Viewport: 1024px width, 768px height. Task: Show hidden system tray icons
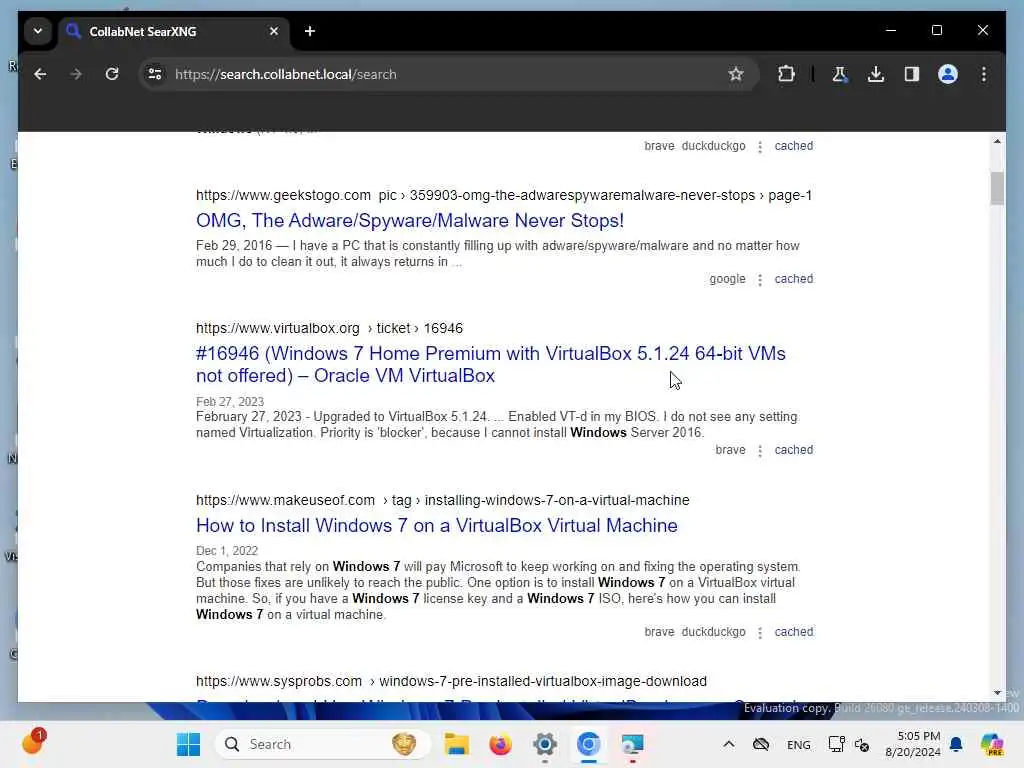pyautogui.click(x=729, y=744)
